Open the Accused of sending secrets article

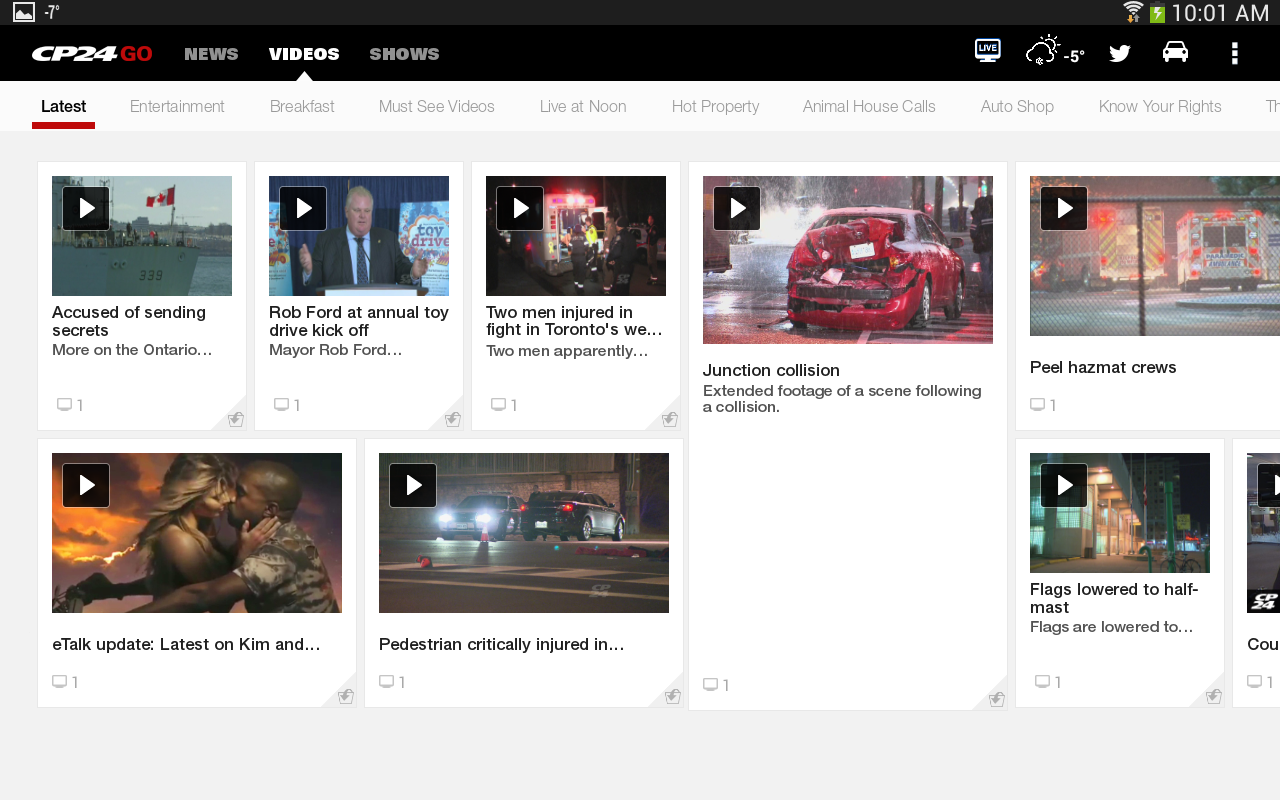[x=129, y=321]
